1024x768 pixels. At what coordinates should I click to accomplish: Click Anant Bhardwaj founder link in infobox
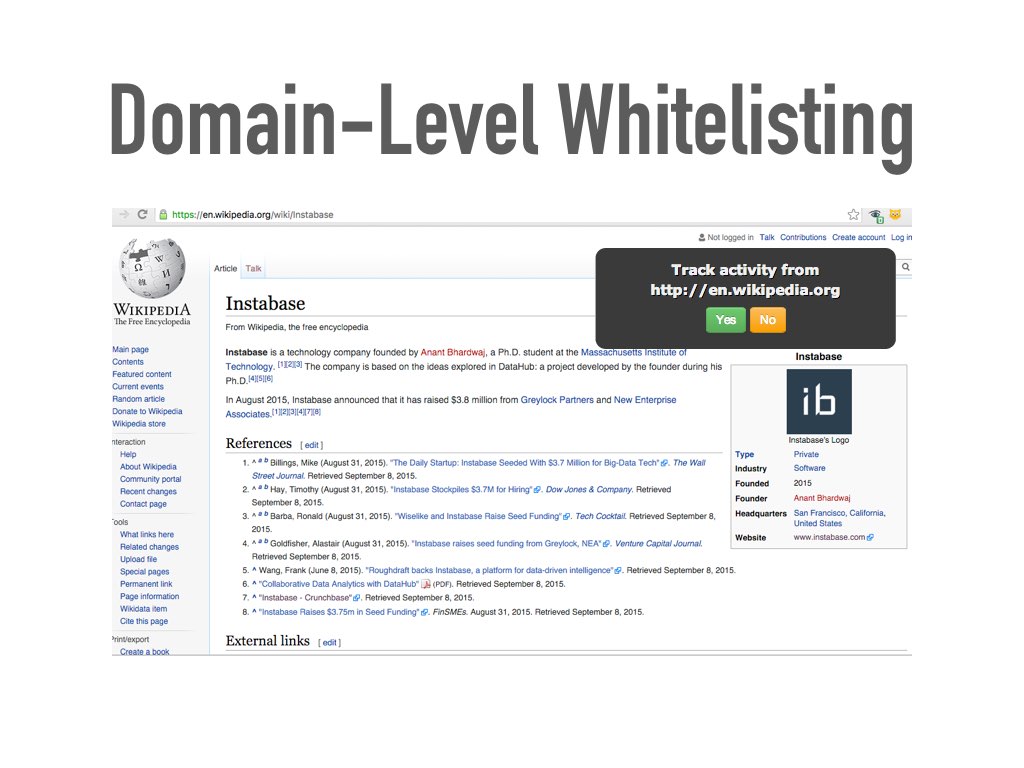[822, 498]
